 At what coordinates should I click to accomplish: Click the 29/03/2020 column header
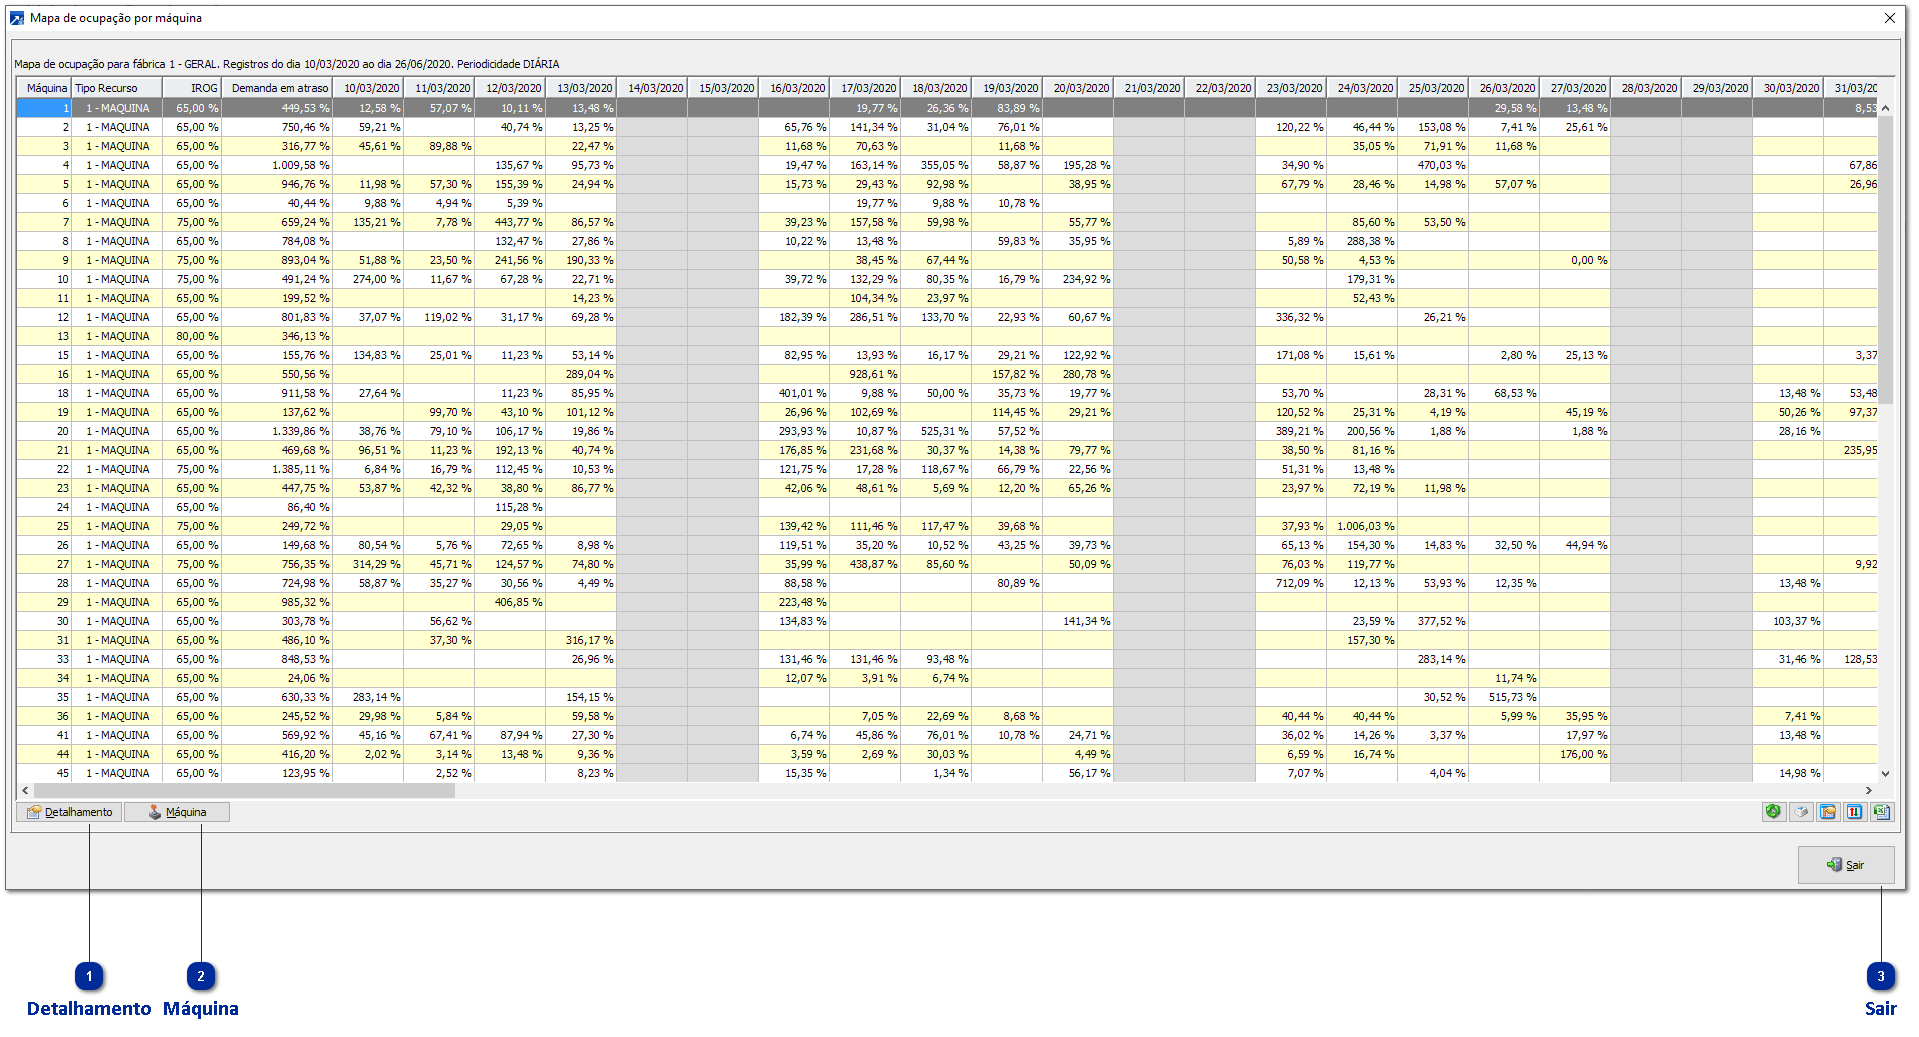tap(1717, 88)
